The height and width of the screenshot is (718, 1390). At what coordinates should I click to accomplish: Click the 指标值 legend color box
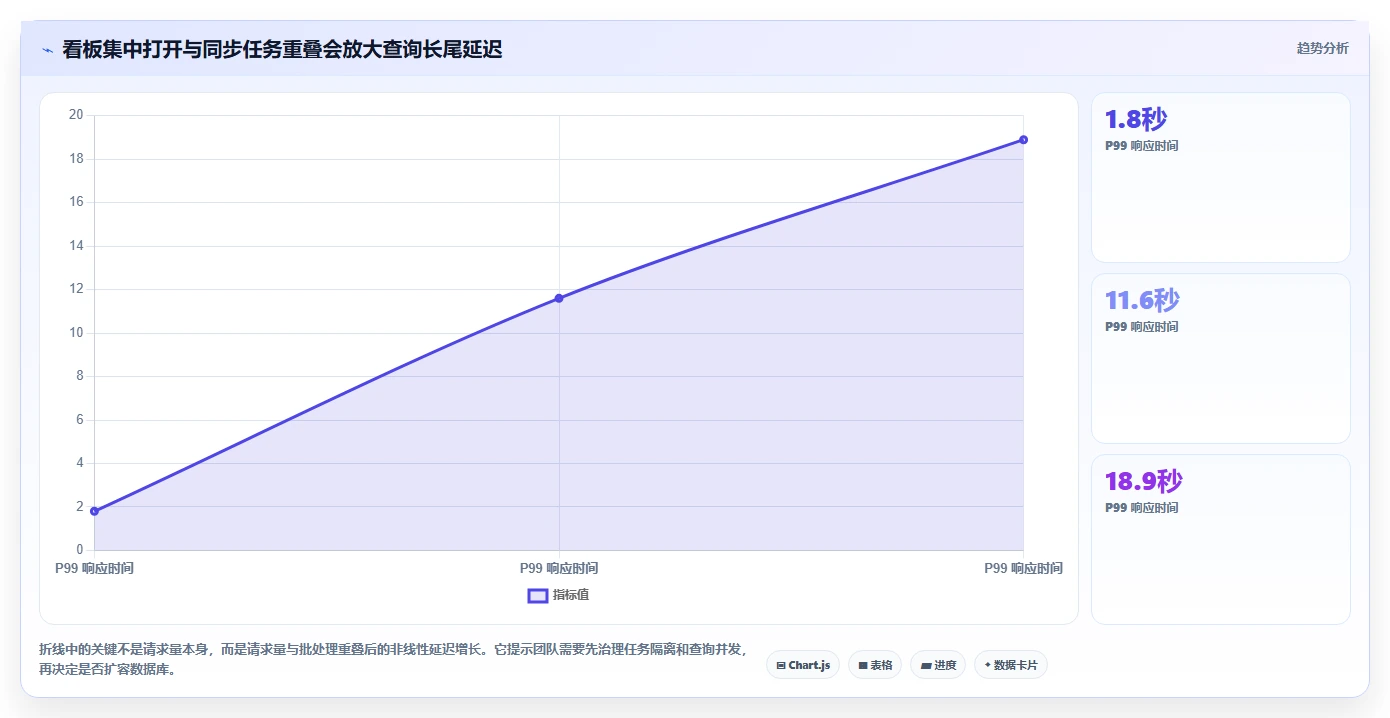(x=538, y=595)
